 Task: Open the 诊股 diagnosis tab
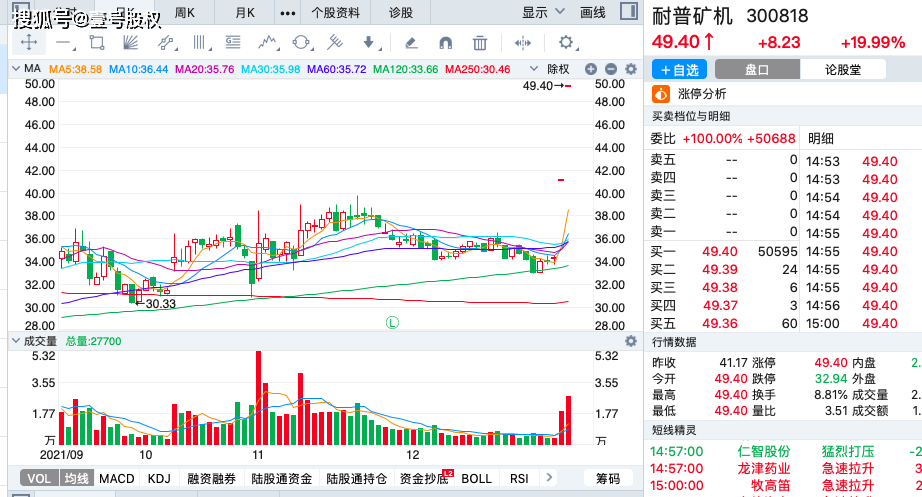click(401, 12)
